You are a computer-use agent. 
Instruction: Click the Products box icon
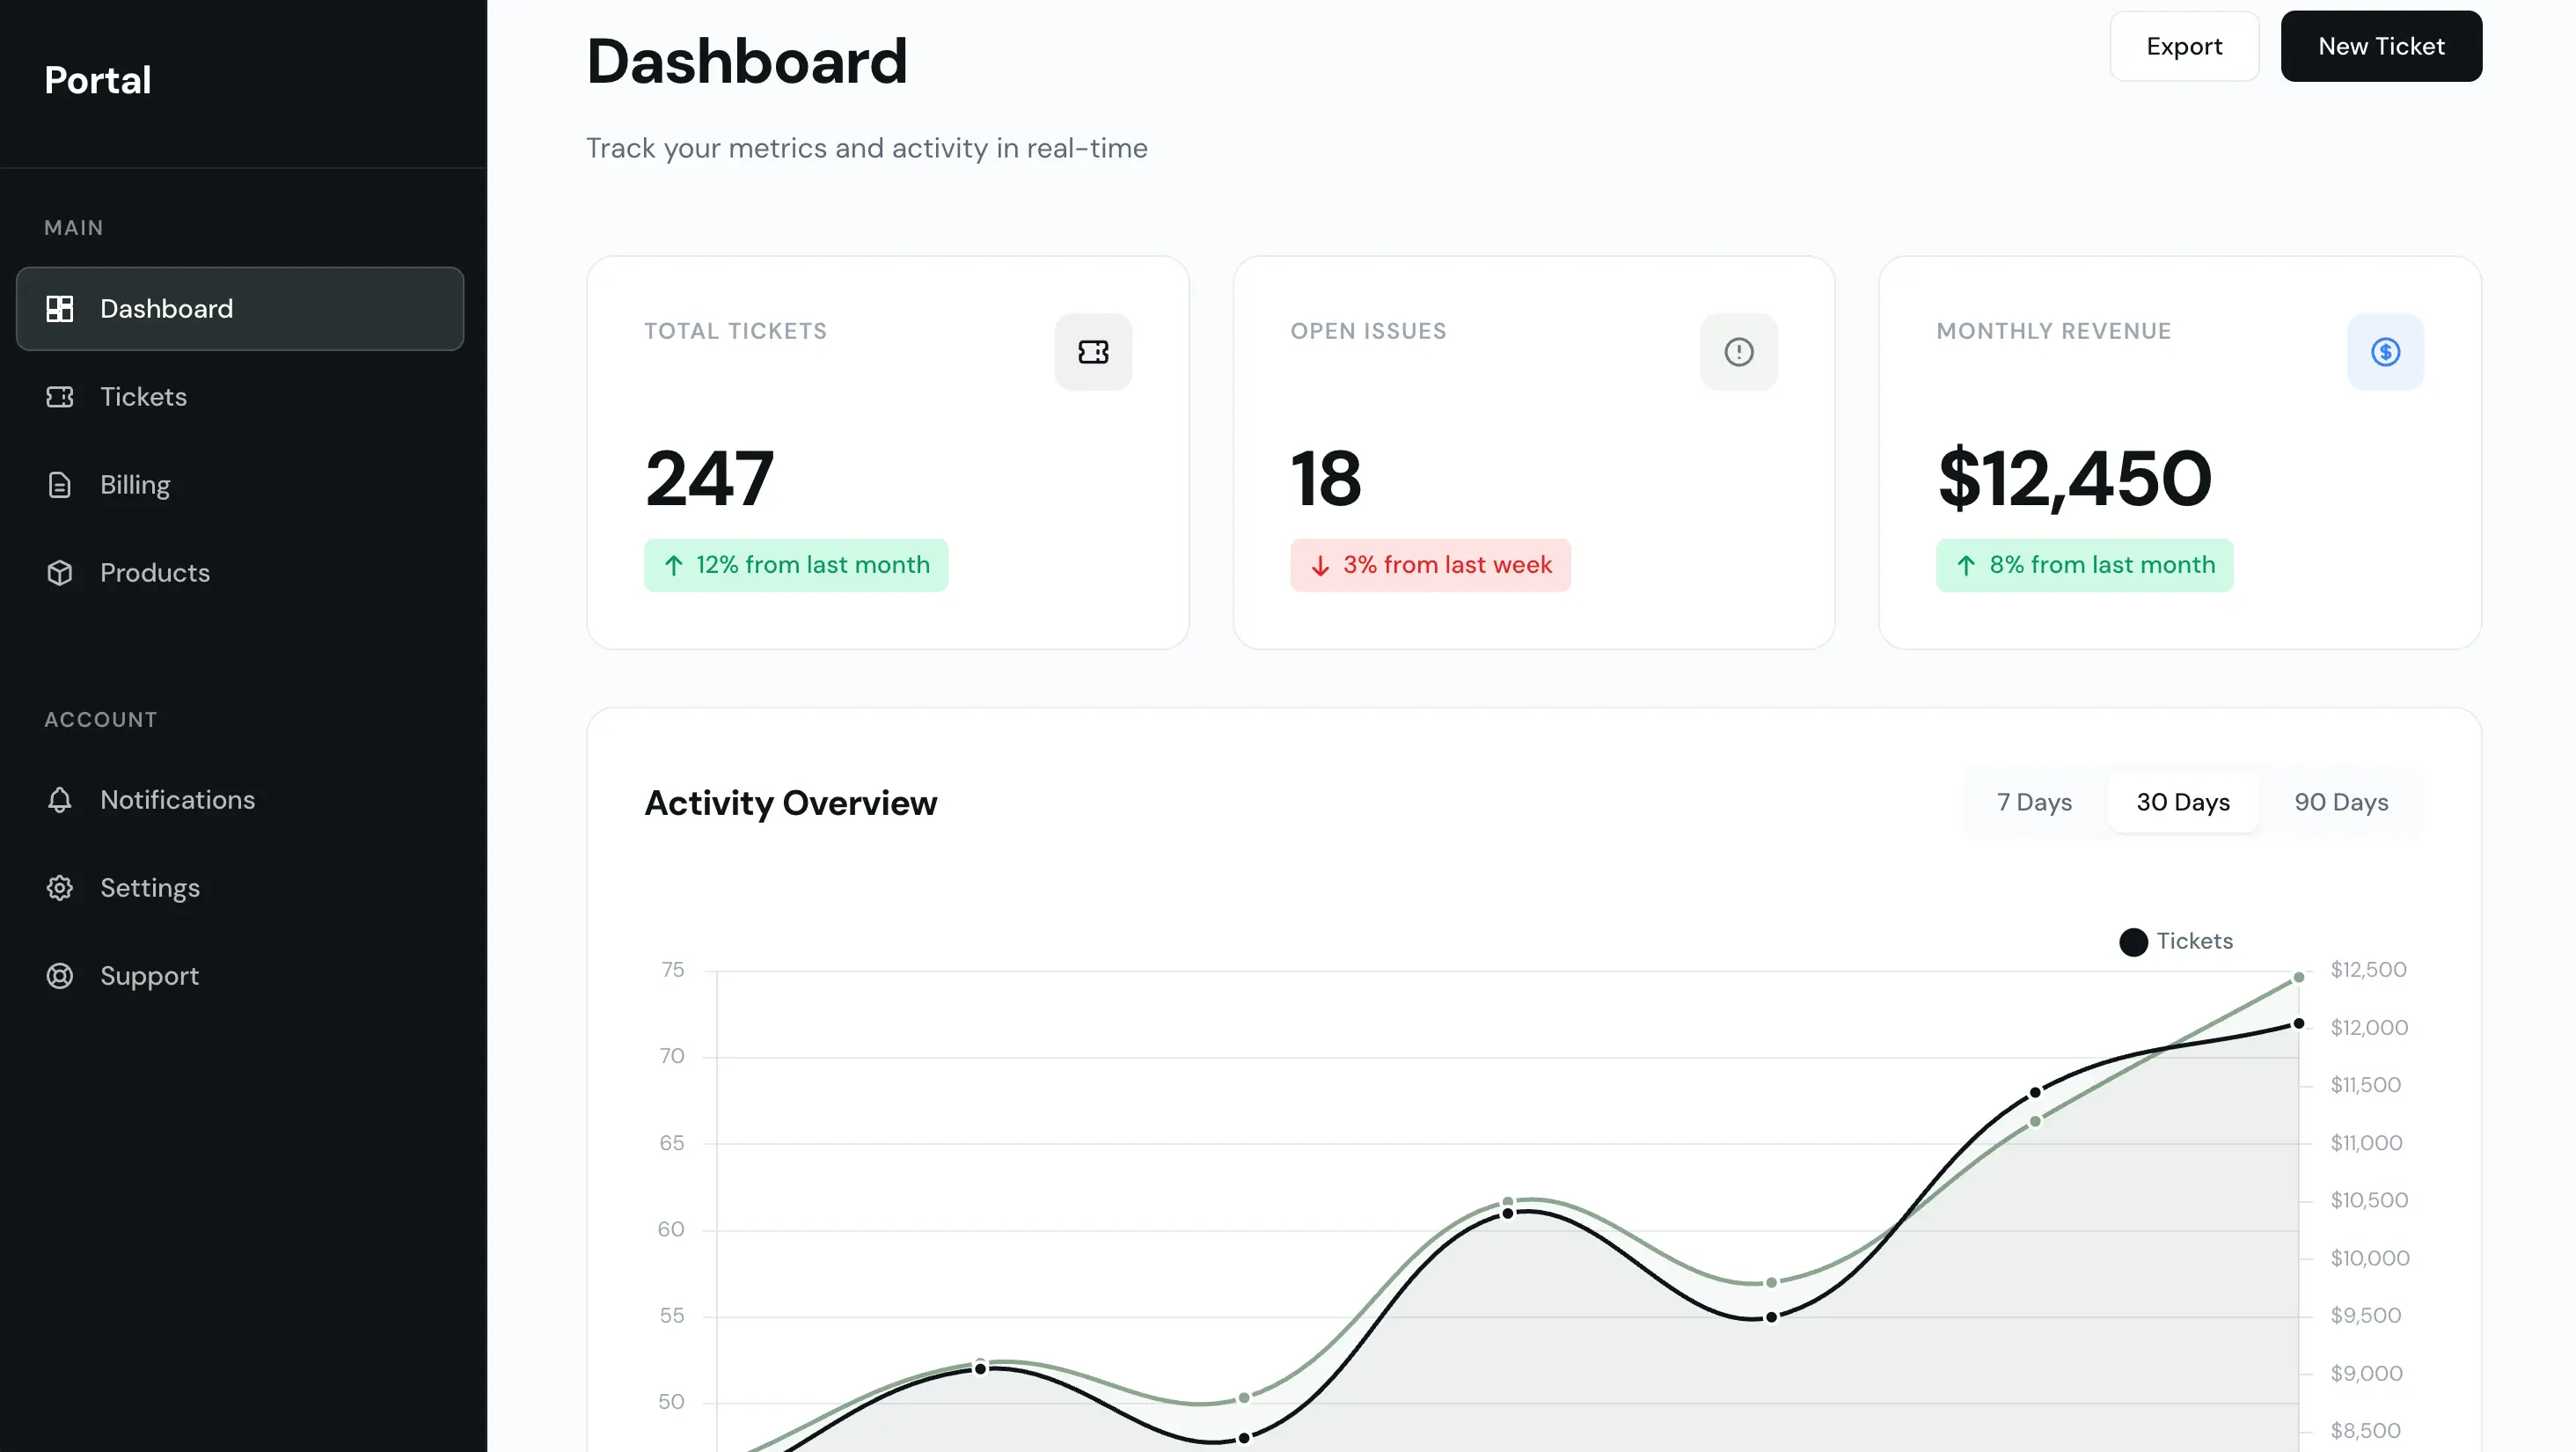[x=60, y=573]
